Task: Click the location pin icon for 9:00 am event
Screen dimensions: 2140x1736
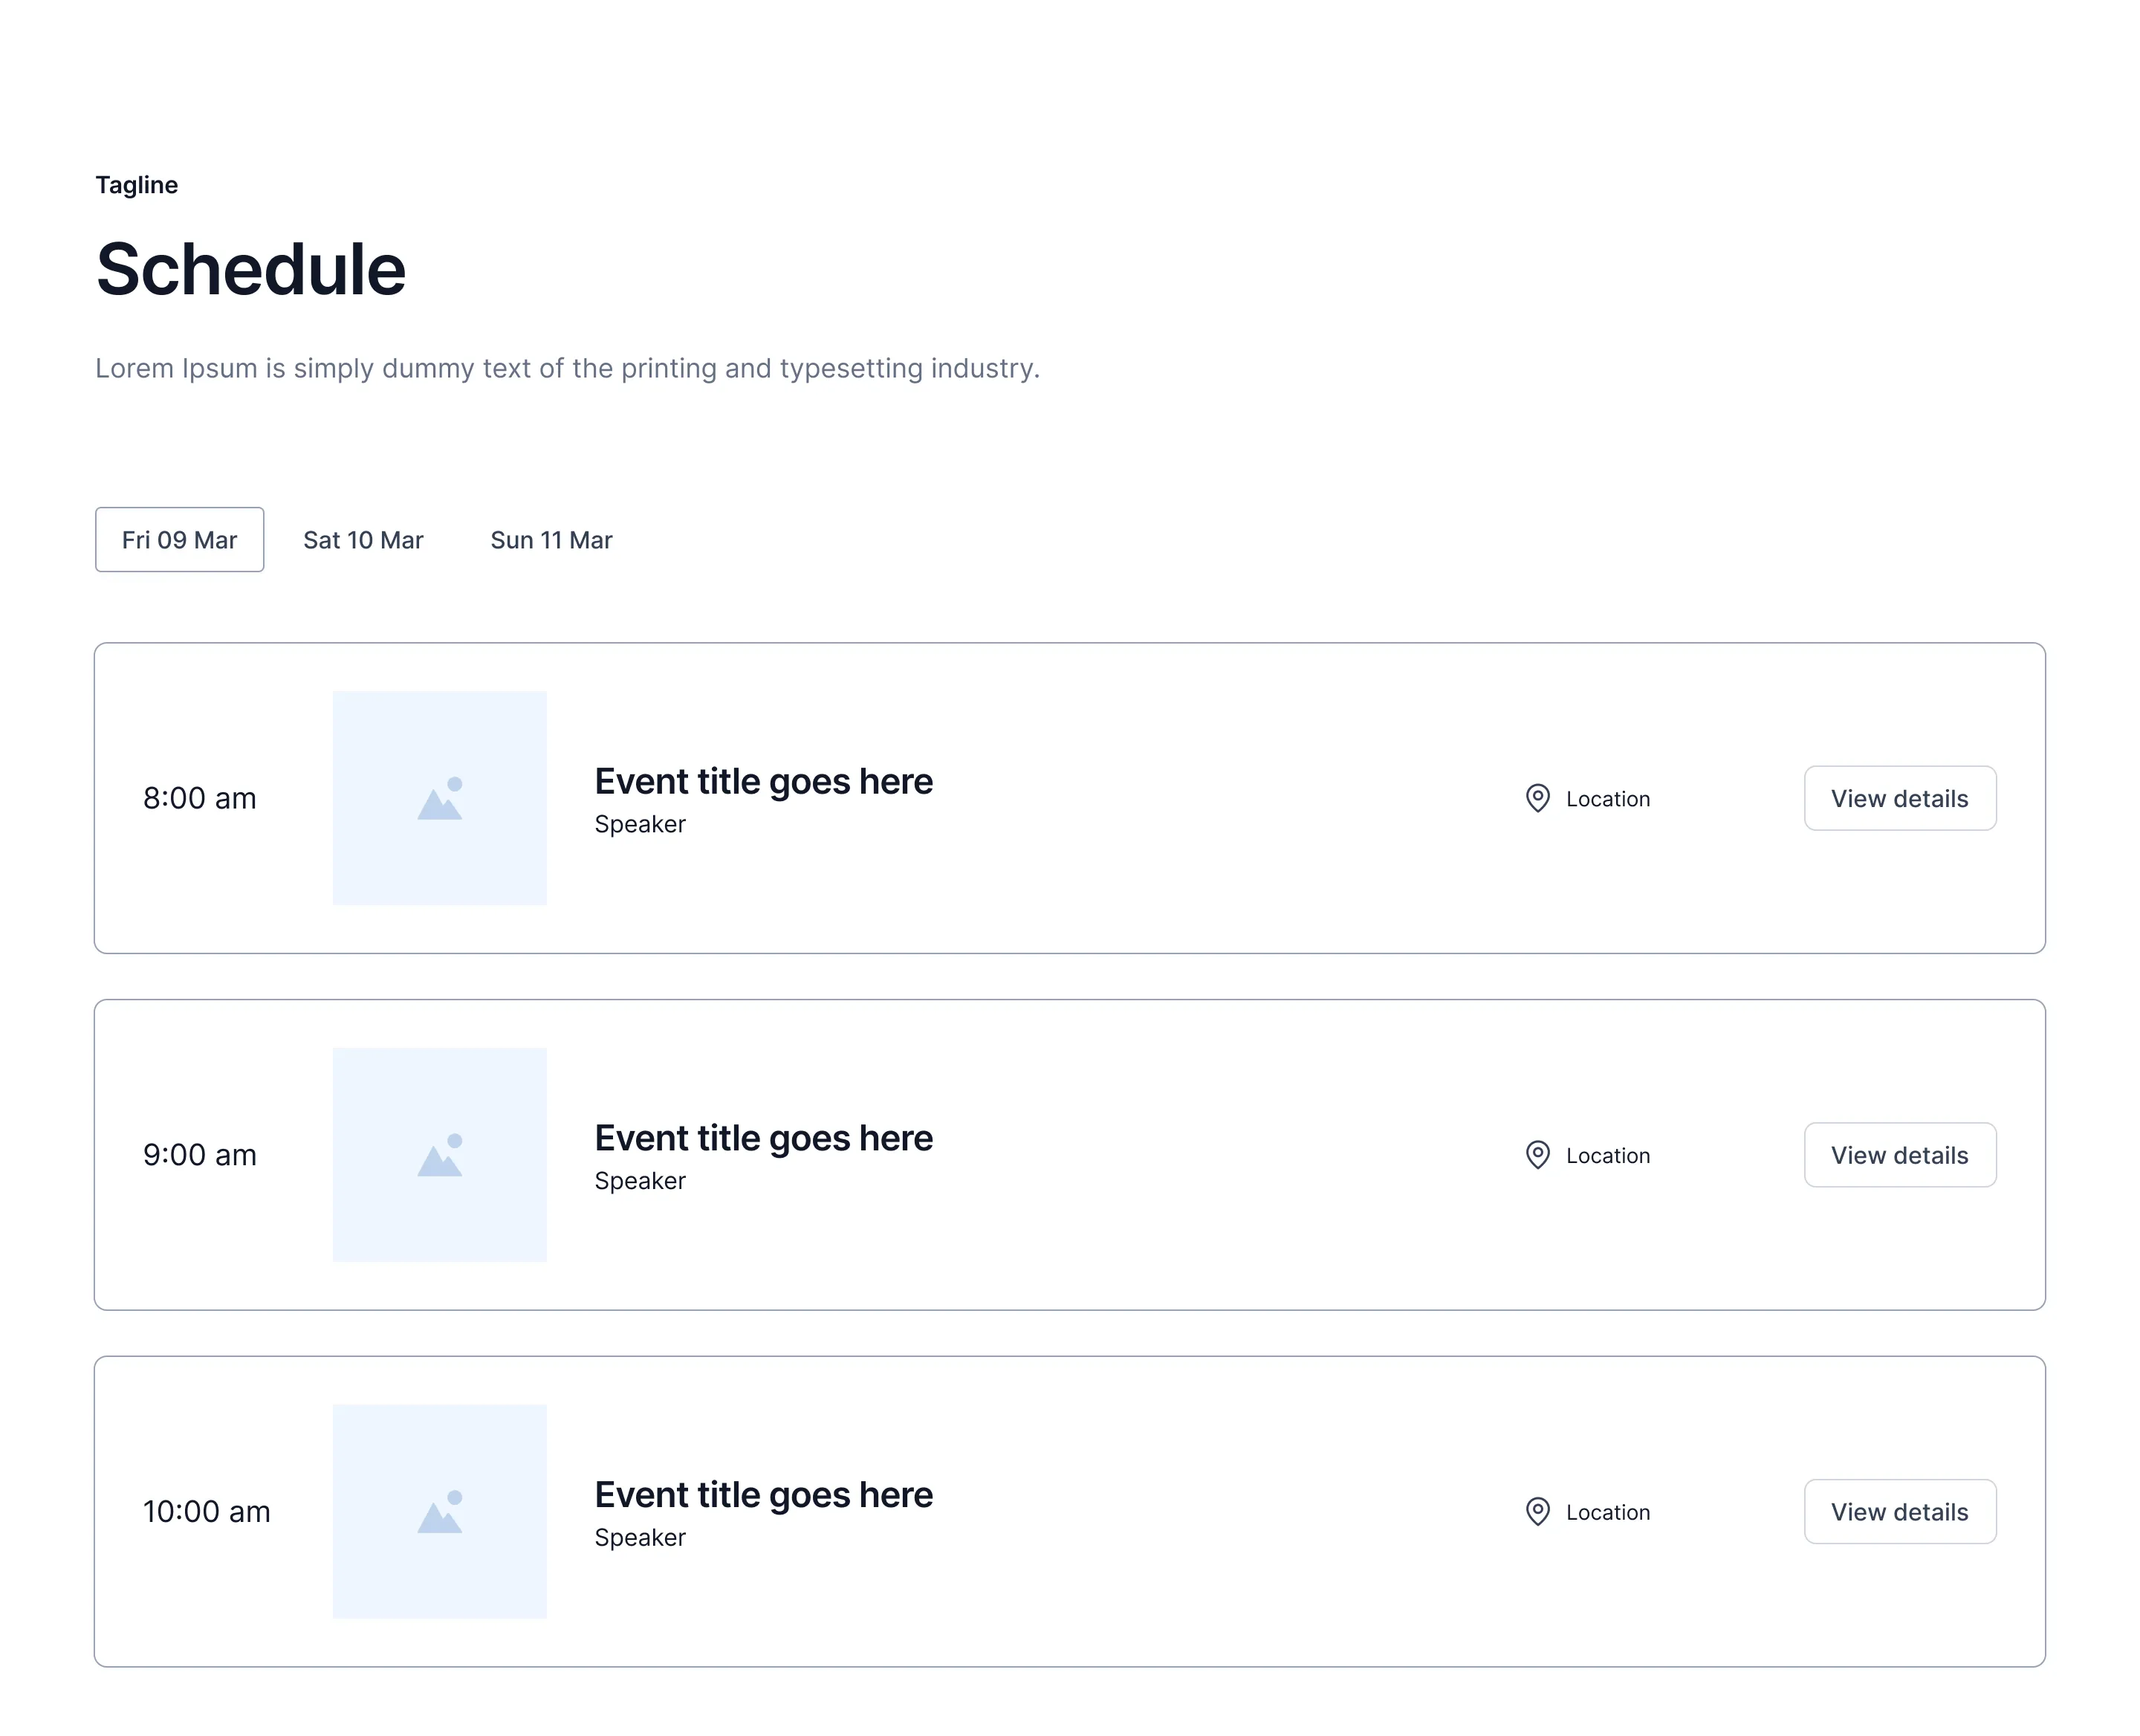Action: click(x=1537, y=1155)
